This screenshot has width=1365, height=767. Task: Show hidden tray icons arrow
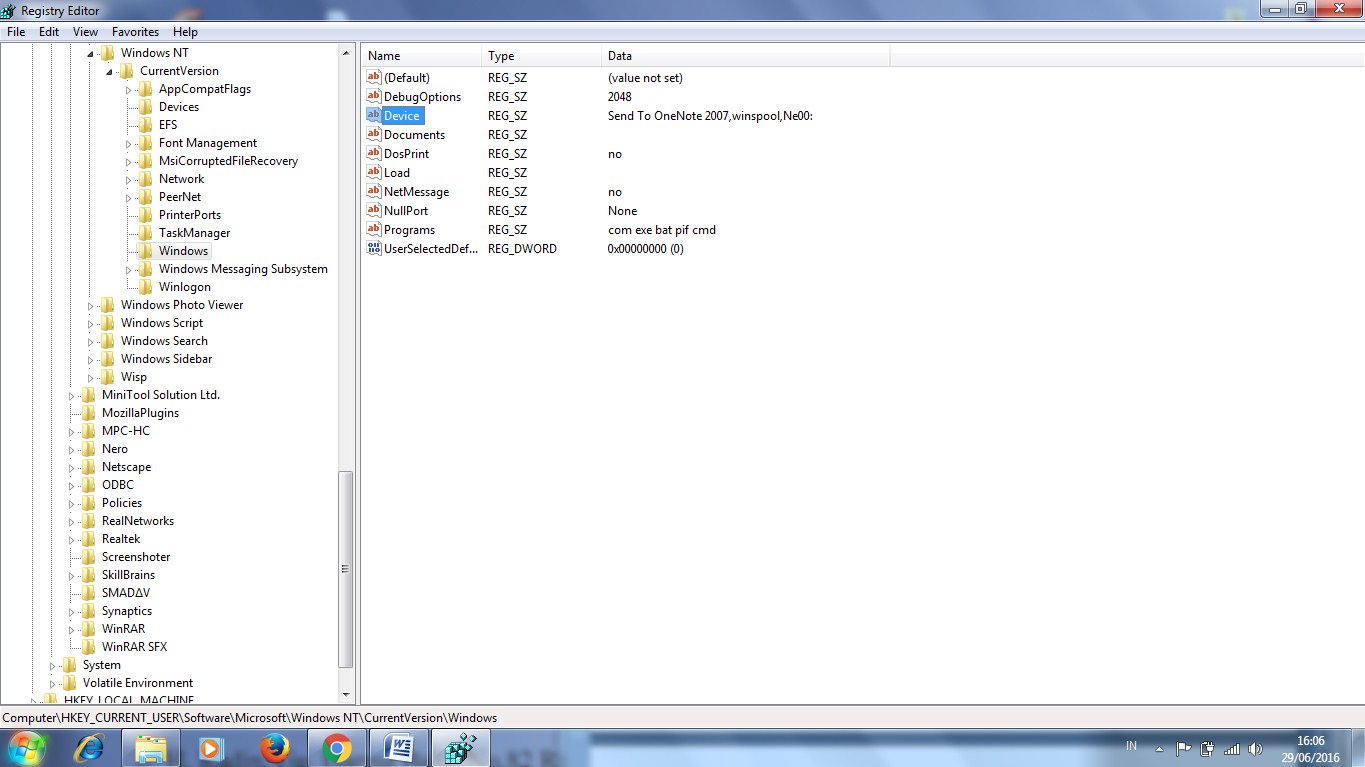[1159, 748]
